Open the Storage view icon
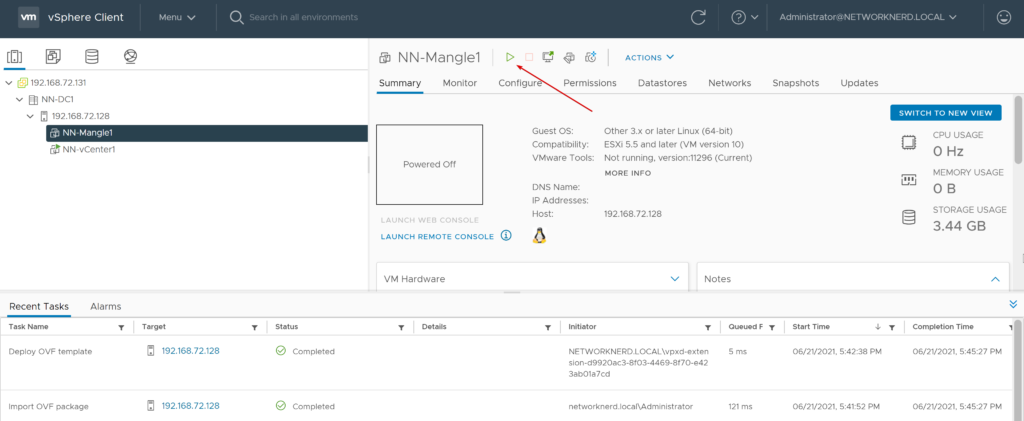The image size is (1024, 421). pos(92,57)
